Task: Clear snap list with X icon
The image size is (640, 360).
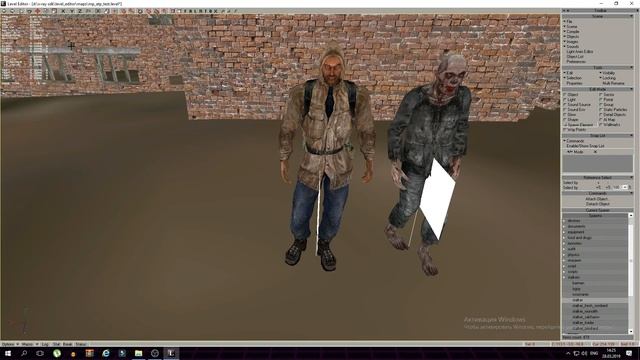Action: tap(595, 152)
